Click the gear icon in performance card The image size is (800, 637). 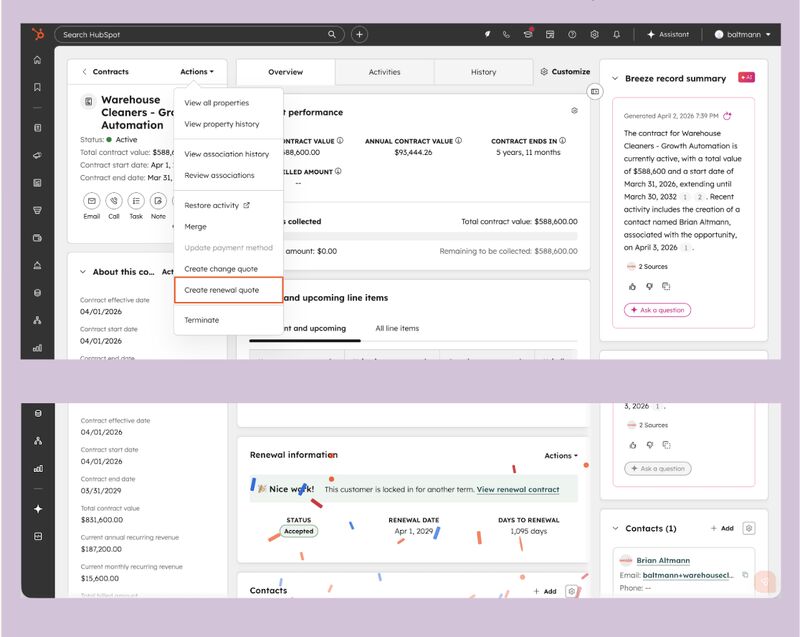pos(574,111)
